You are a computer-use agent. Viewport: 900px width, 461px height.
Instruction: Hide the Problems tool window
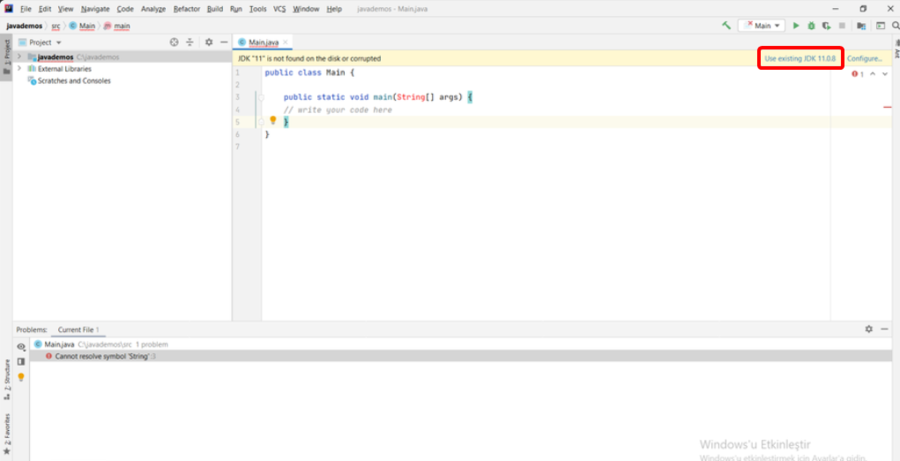884,329
